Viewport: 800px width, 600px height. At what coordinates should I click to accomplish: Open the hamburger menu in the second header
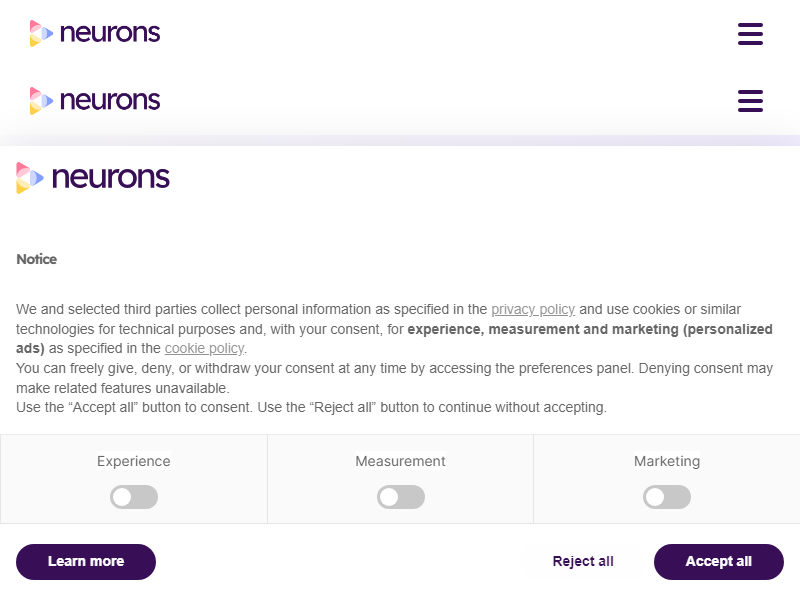[x=750, y=101]
